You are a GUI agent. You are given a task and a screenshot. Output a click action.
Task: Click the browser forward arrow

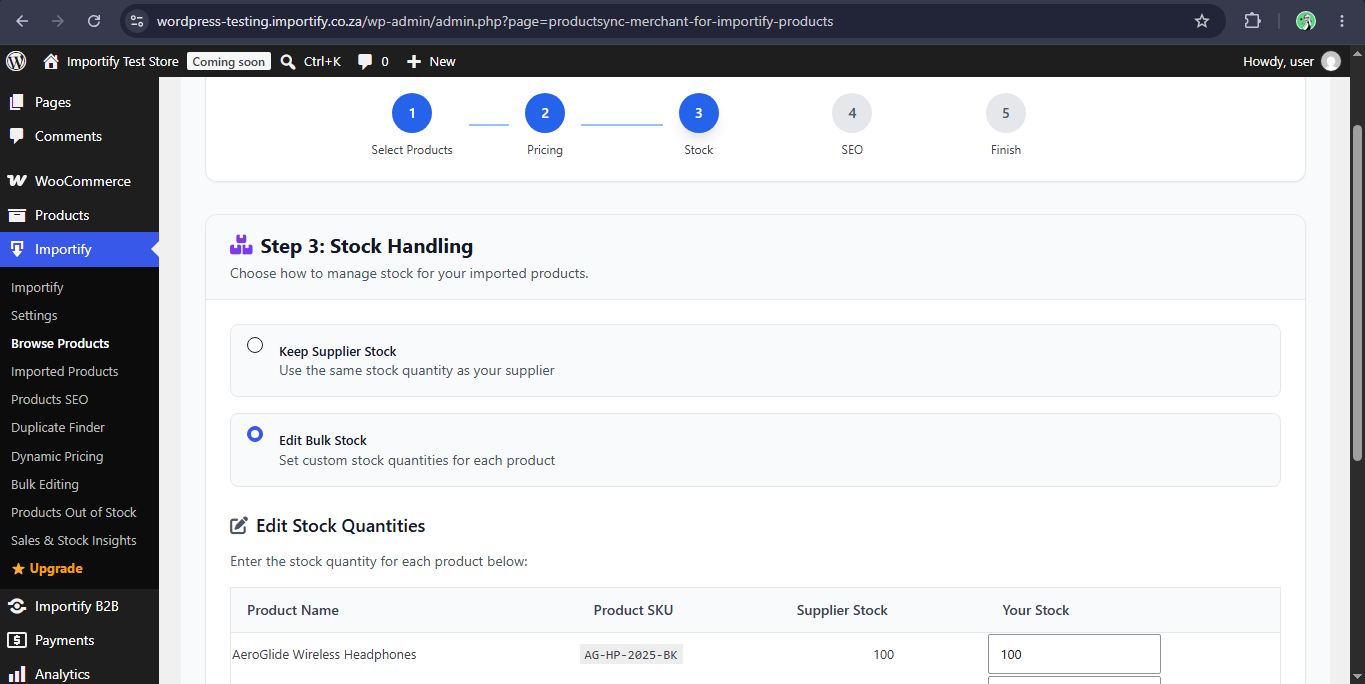58,21
